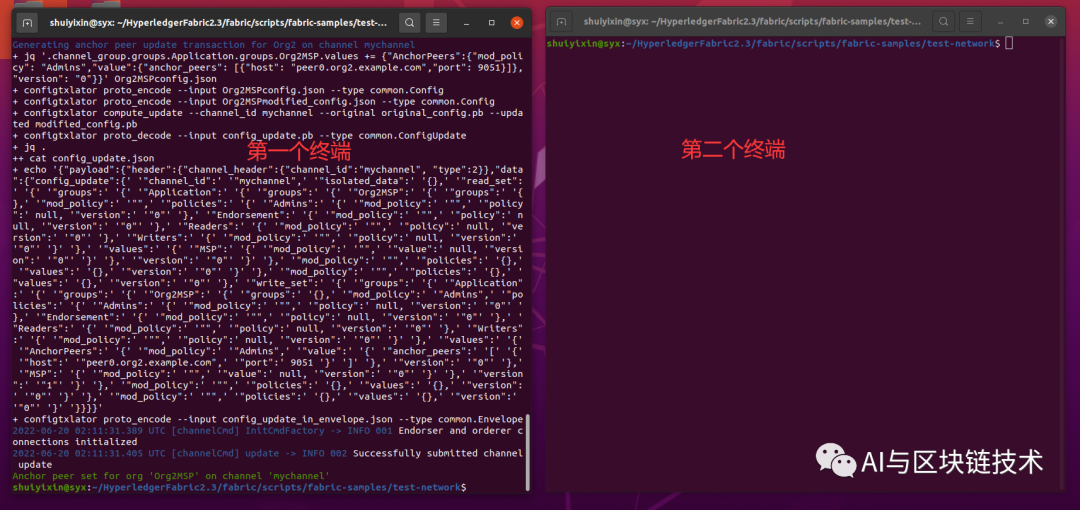Screen dimensions: 1080x510
Task: Focus the cursor in the right terminal prompt
Action: tap(1009, 43)
